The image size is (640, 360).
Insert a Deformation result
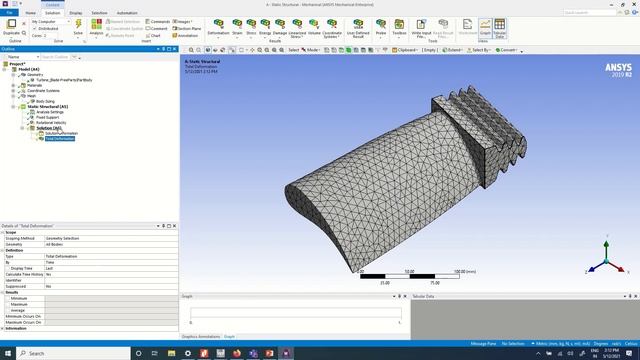tap(218, 27)
